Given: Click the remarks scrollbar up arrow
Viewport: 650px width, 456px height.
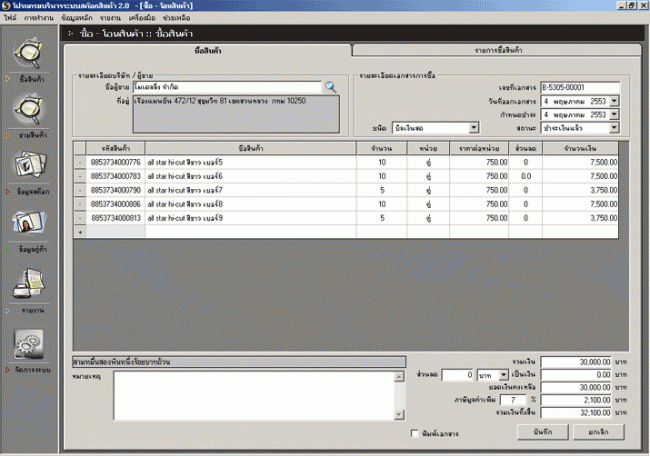Looking at the screenshot, I should (399, 376).
